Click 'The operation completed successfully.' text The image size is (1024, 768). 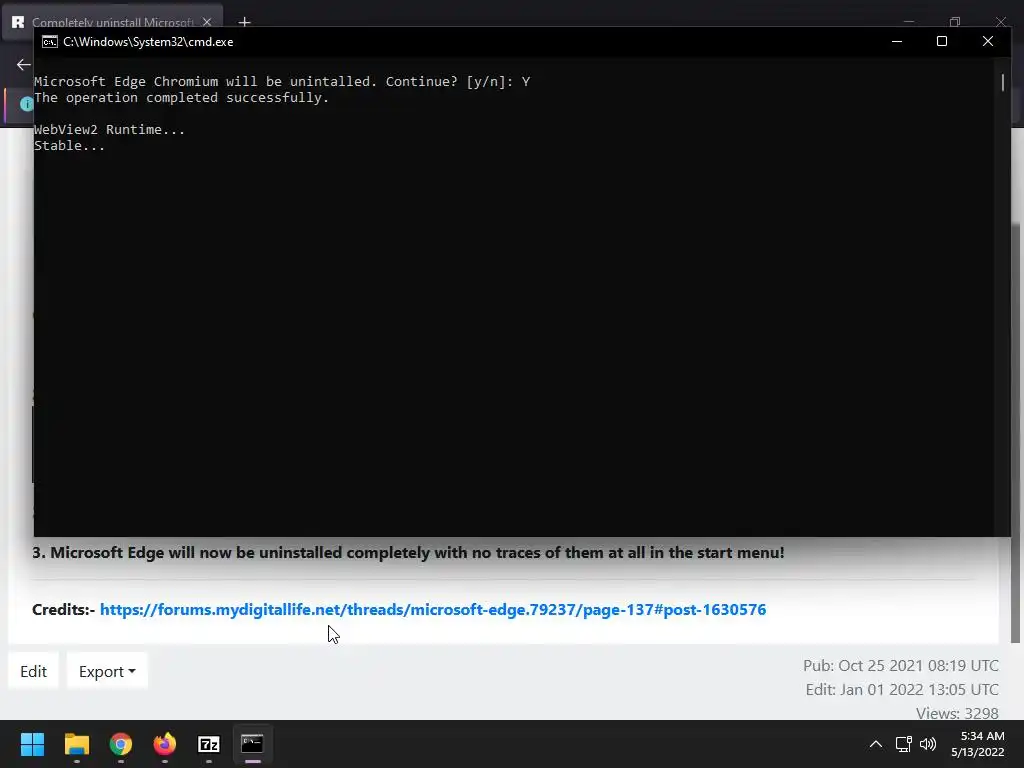coord(182,98)
